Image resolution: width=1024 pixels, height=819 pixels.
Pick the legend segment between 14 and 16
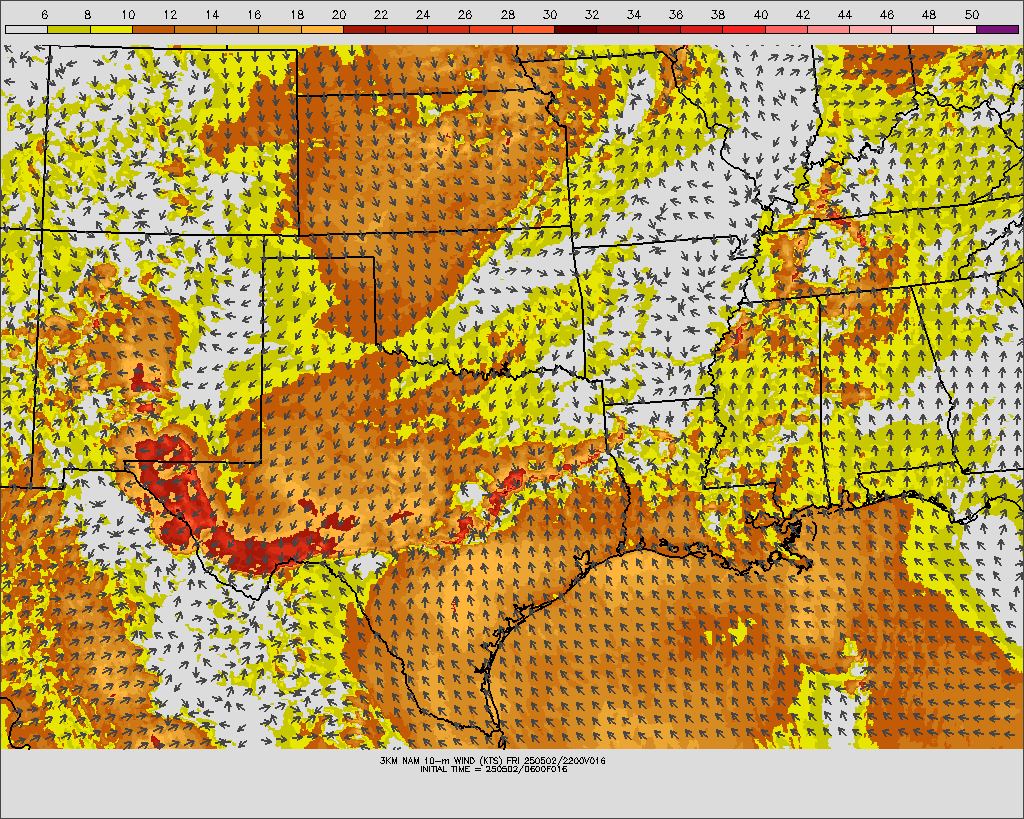click(238, 29)
